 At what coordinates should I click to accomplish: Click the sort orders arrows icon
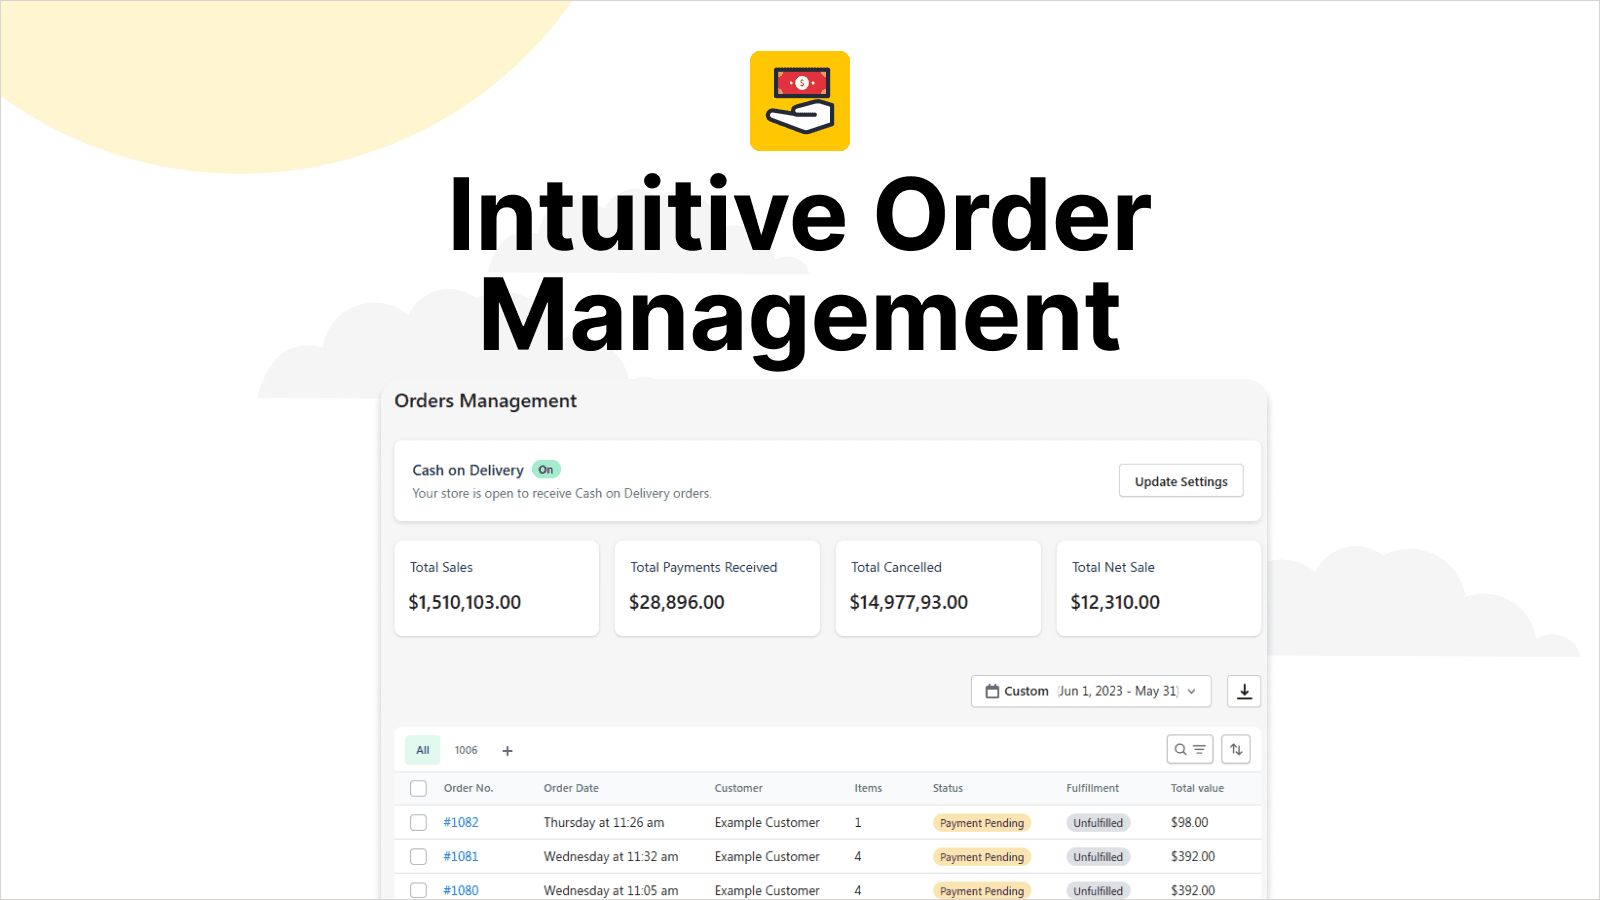point(1236,750)
